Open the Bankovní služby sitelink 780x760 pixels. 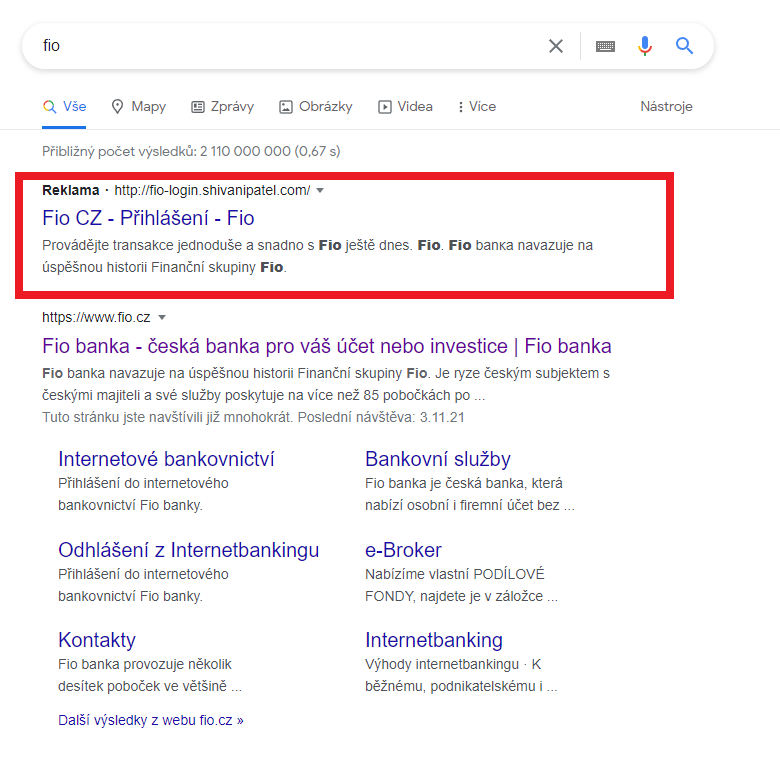438,459
